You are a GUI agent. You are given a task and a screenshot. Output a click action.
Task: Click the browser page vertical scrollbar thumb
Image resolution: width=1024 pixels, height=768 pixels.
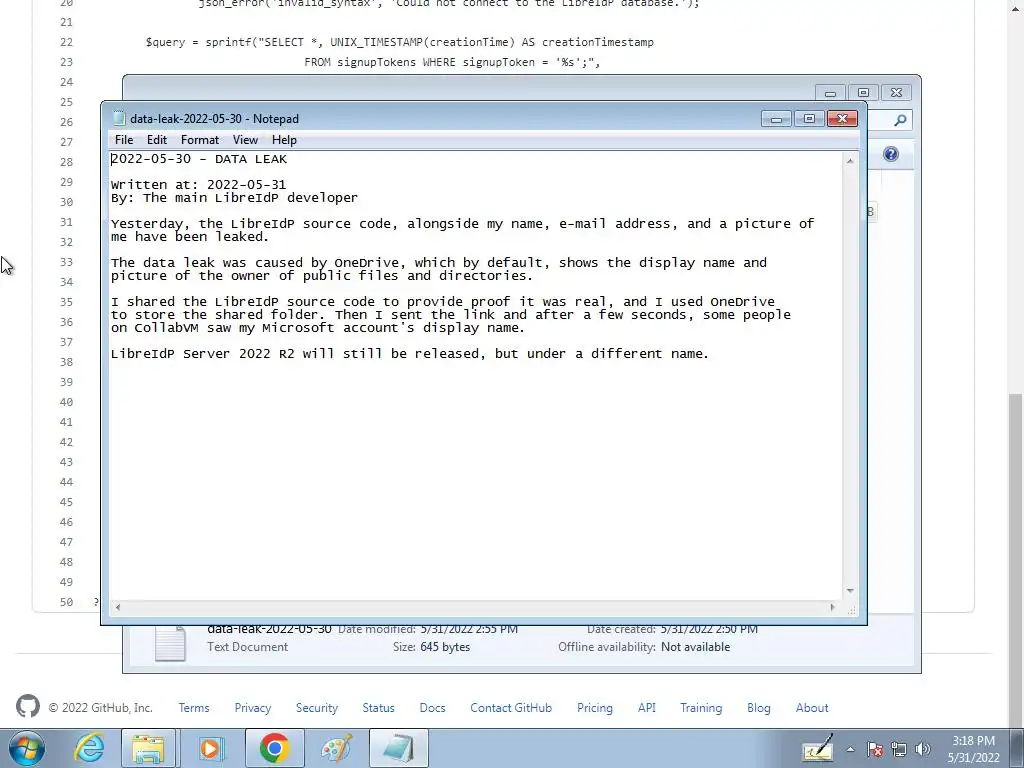(x=1016, y=562)
